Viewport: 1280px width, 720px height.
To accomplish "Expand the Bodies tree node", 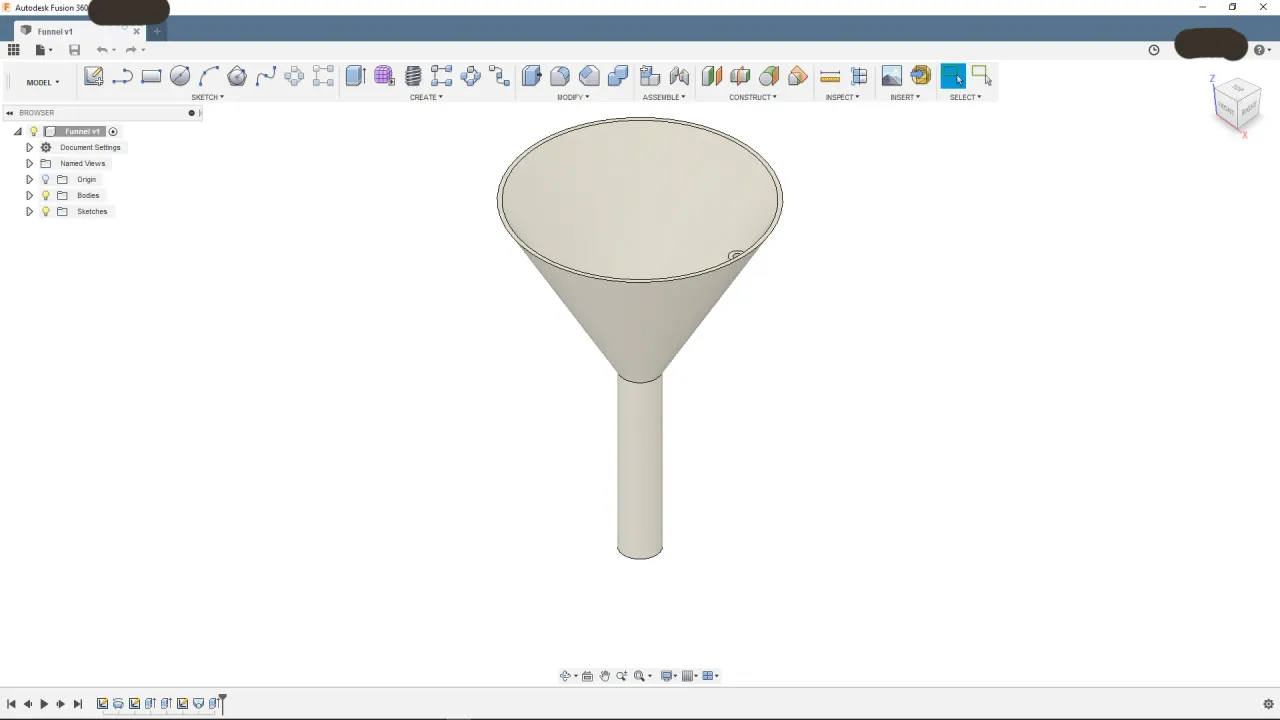I will (29, 195).
